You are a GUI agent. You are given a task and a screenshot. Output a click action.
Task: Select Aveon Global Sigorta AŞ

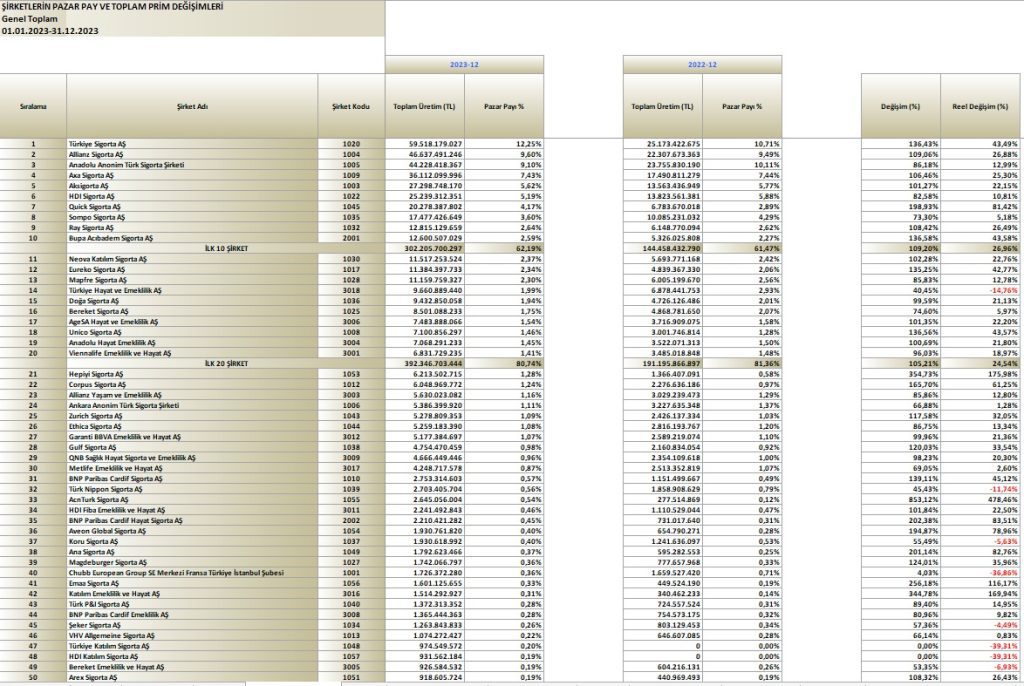pos(107,531)
